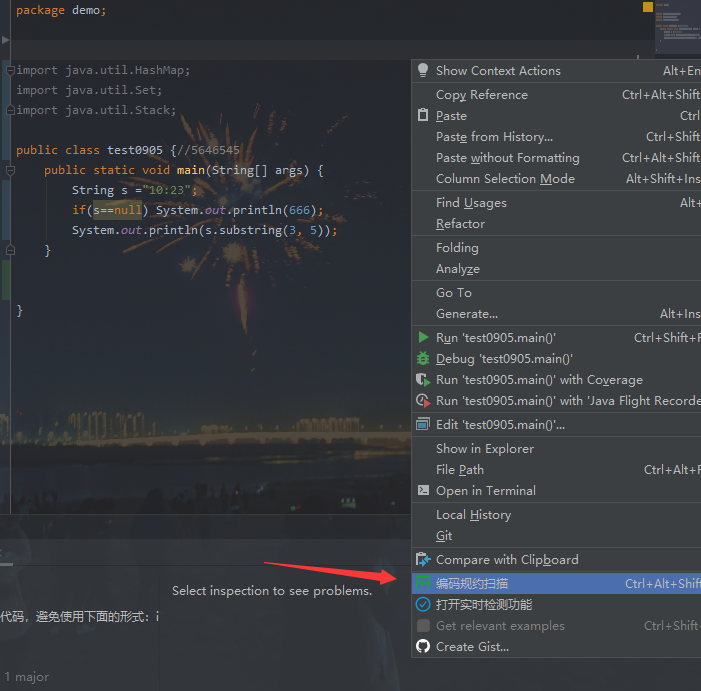Click the GitHub icon next to Create Gist
Image resolution: width=701 pixels, height=691 pixels.
coord(423,646)
